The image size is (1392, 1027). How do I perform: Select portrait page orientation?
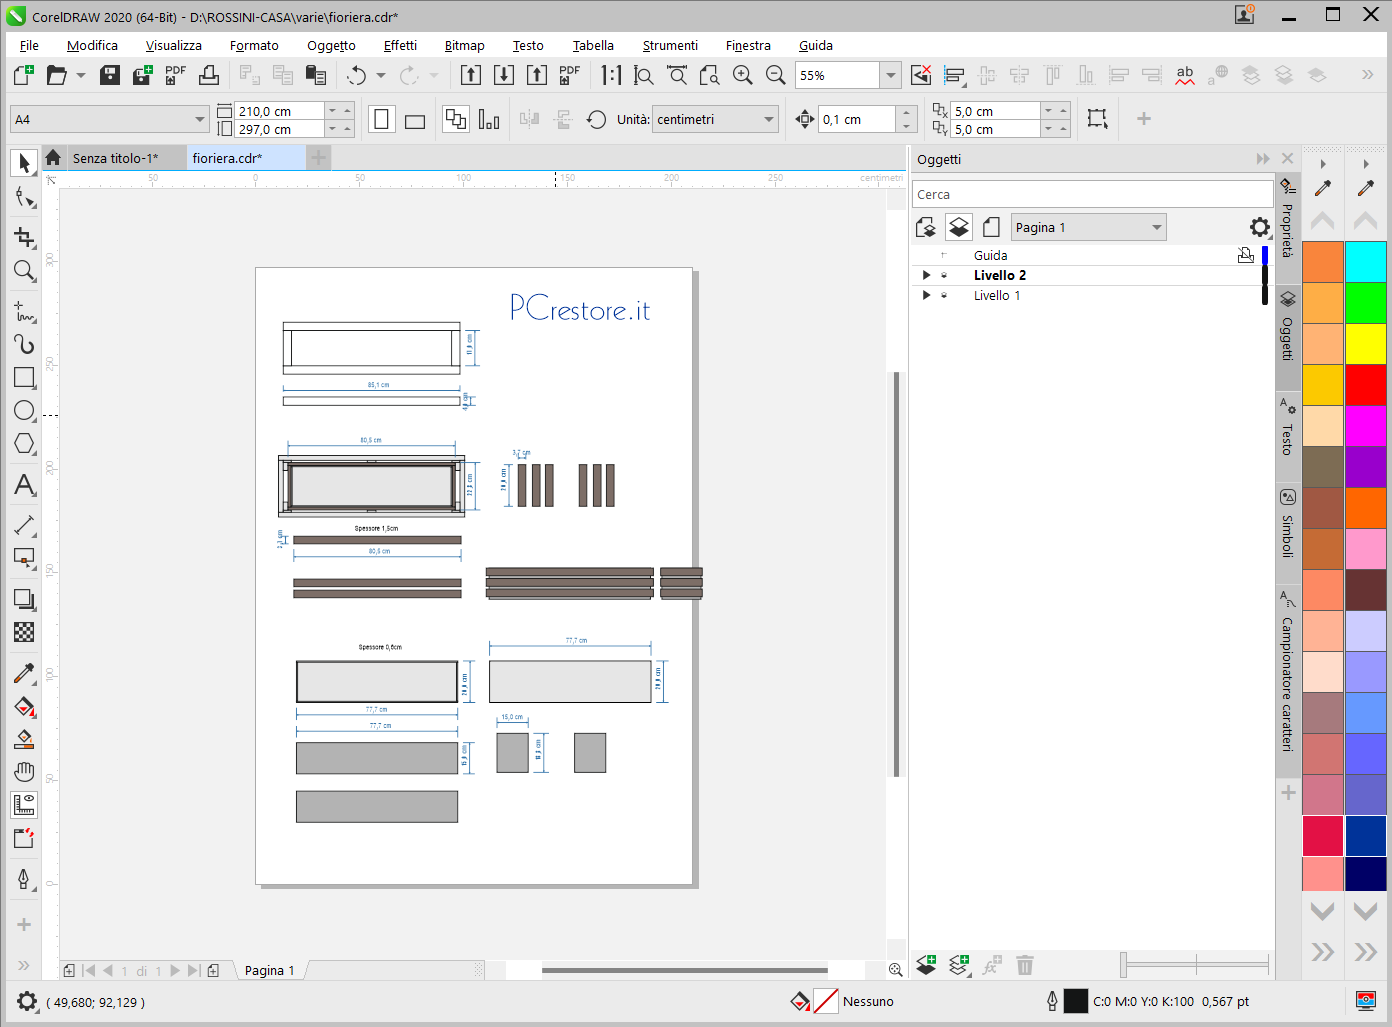pyautogui.click(x=381, y=119)
